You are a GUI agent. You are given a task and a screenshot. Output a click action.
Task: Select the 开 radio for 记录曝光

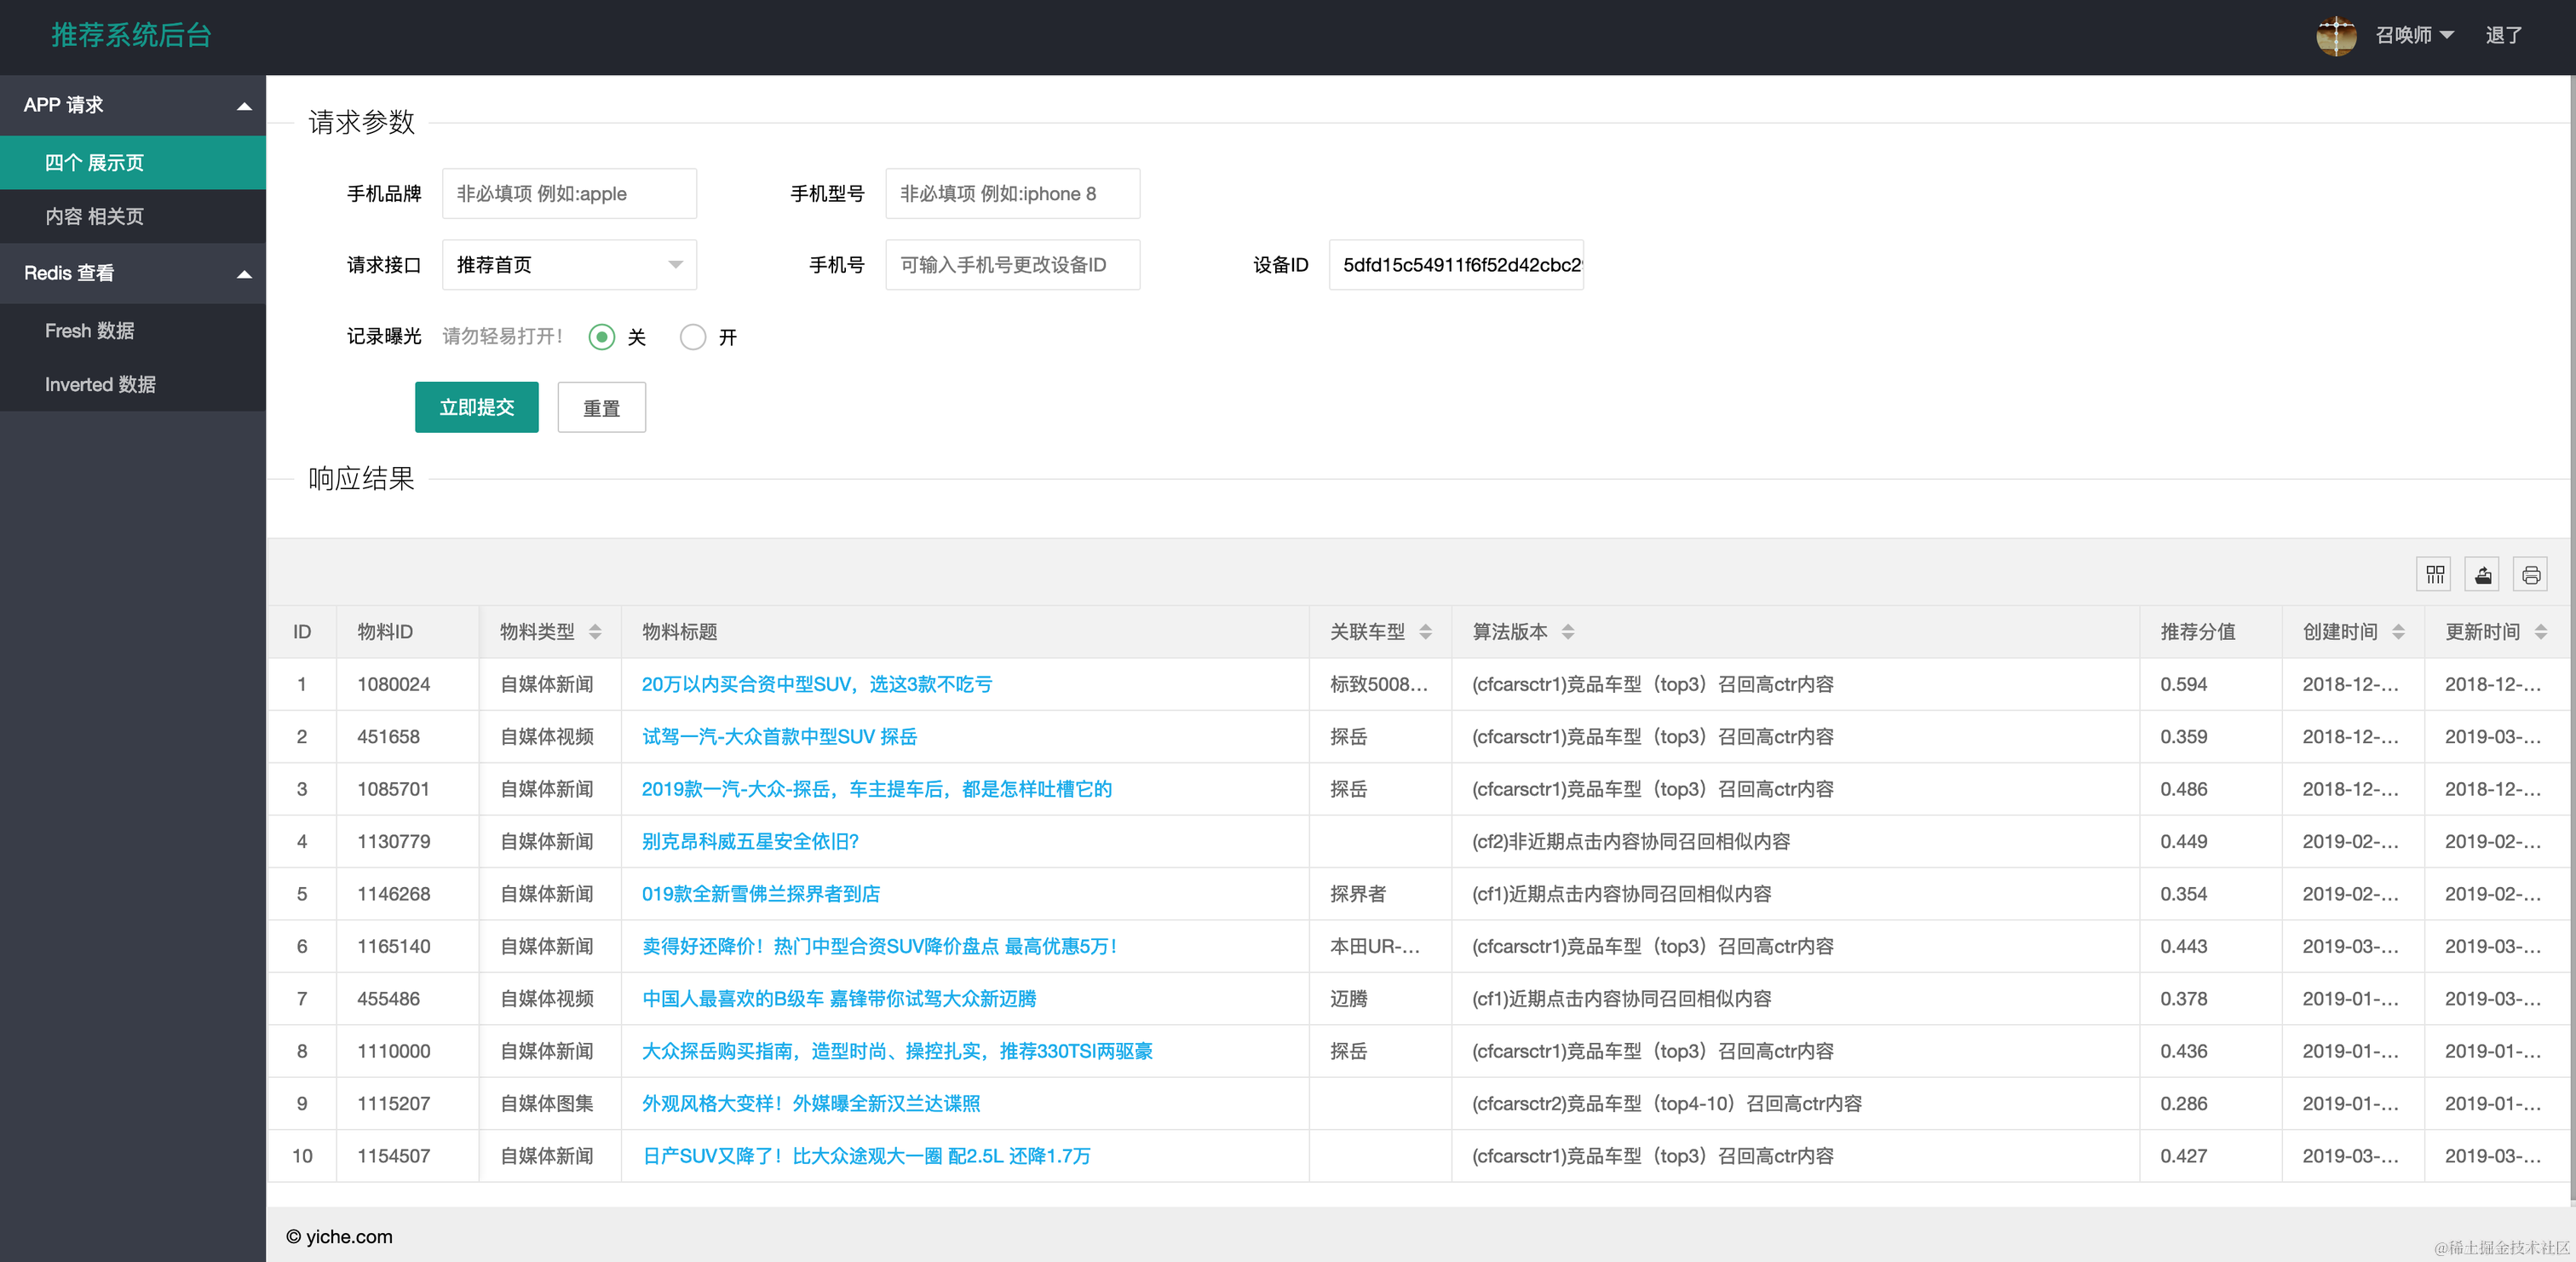[x=693, y=337]
